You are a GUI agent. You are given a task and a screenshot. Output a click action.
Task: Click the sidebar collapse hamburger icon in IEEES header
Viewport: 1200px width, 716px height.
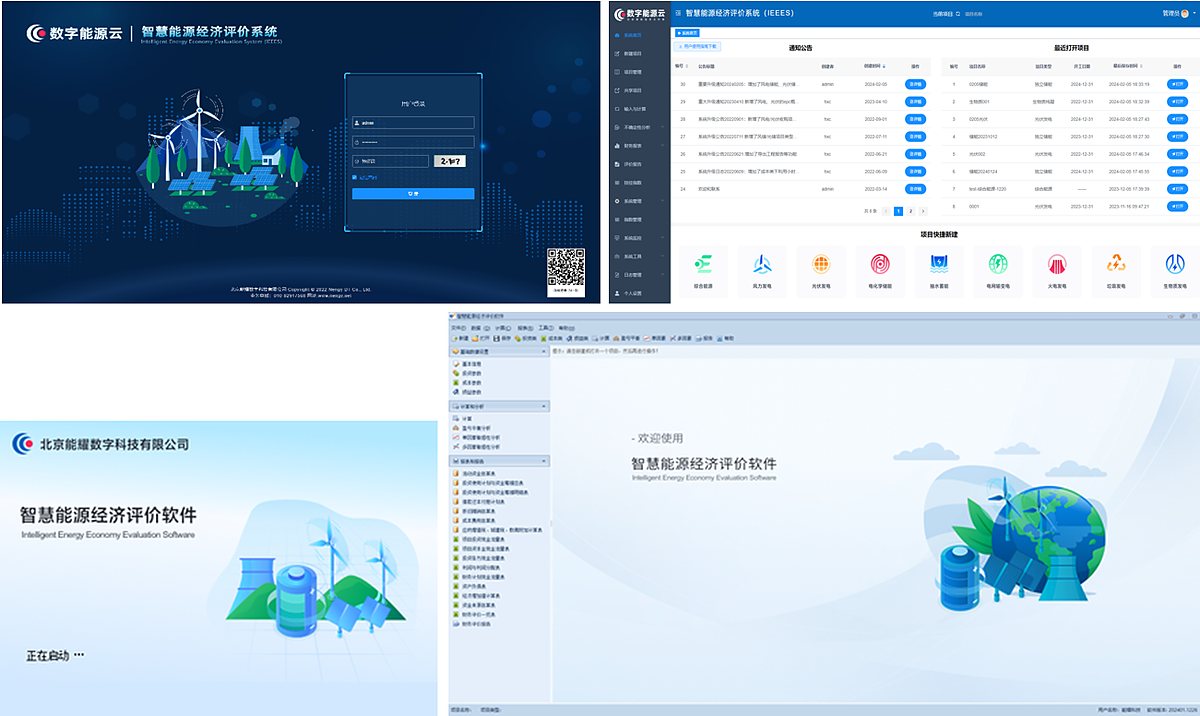[x=678, y=13]
